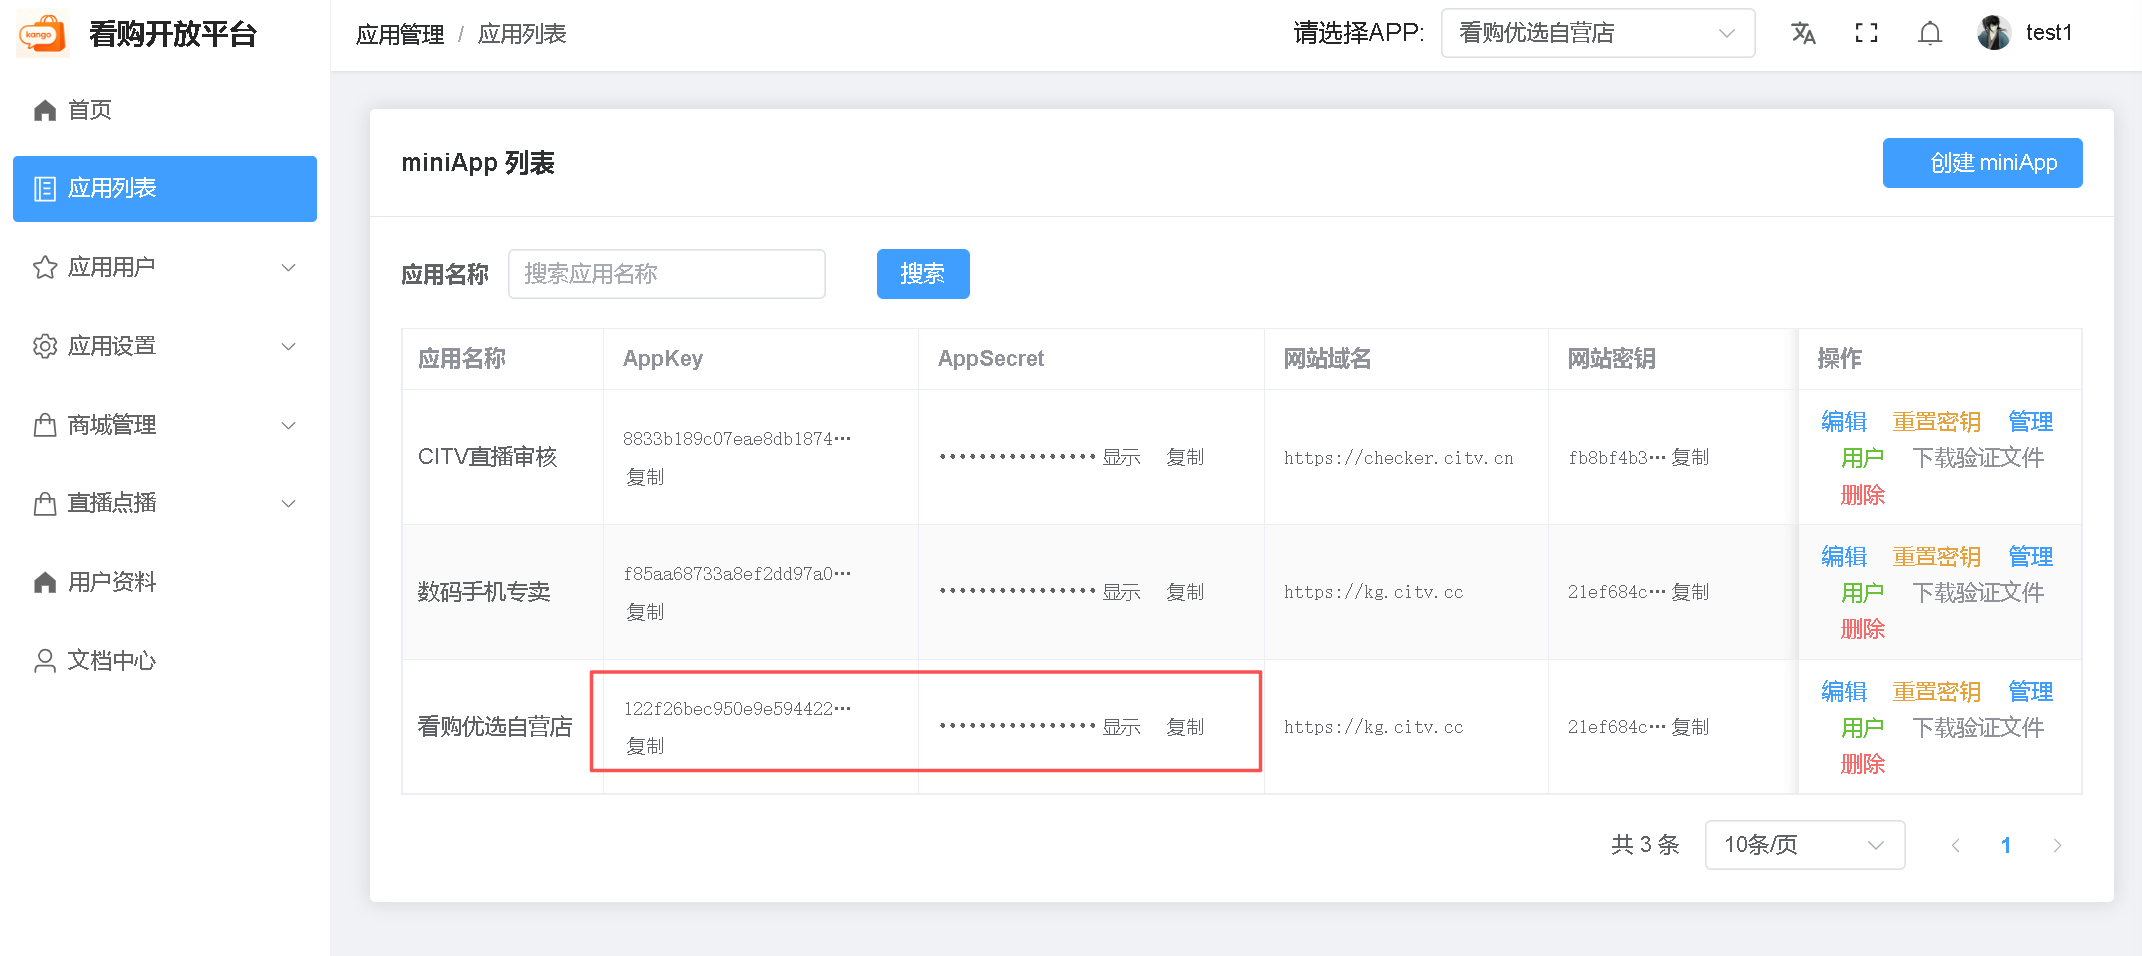Screen dimensions: 2142x956
Task: Download verification file for 看购优选自营店
Action: [x=1978, y=728]
